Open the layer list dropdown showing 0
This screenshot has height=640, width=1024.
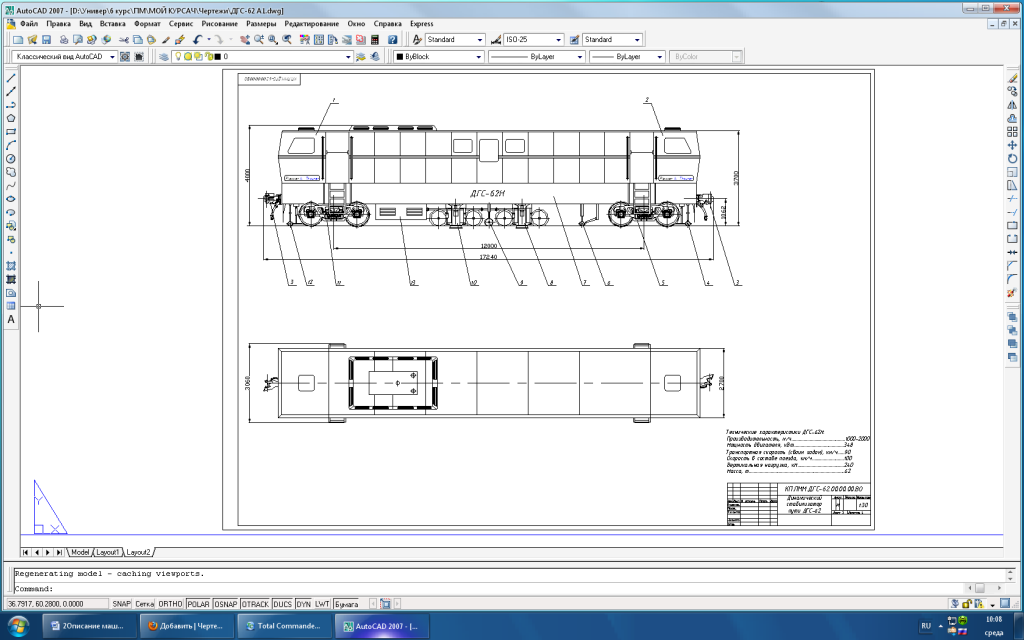[x=262, y=57]
